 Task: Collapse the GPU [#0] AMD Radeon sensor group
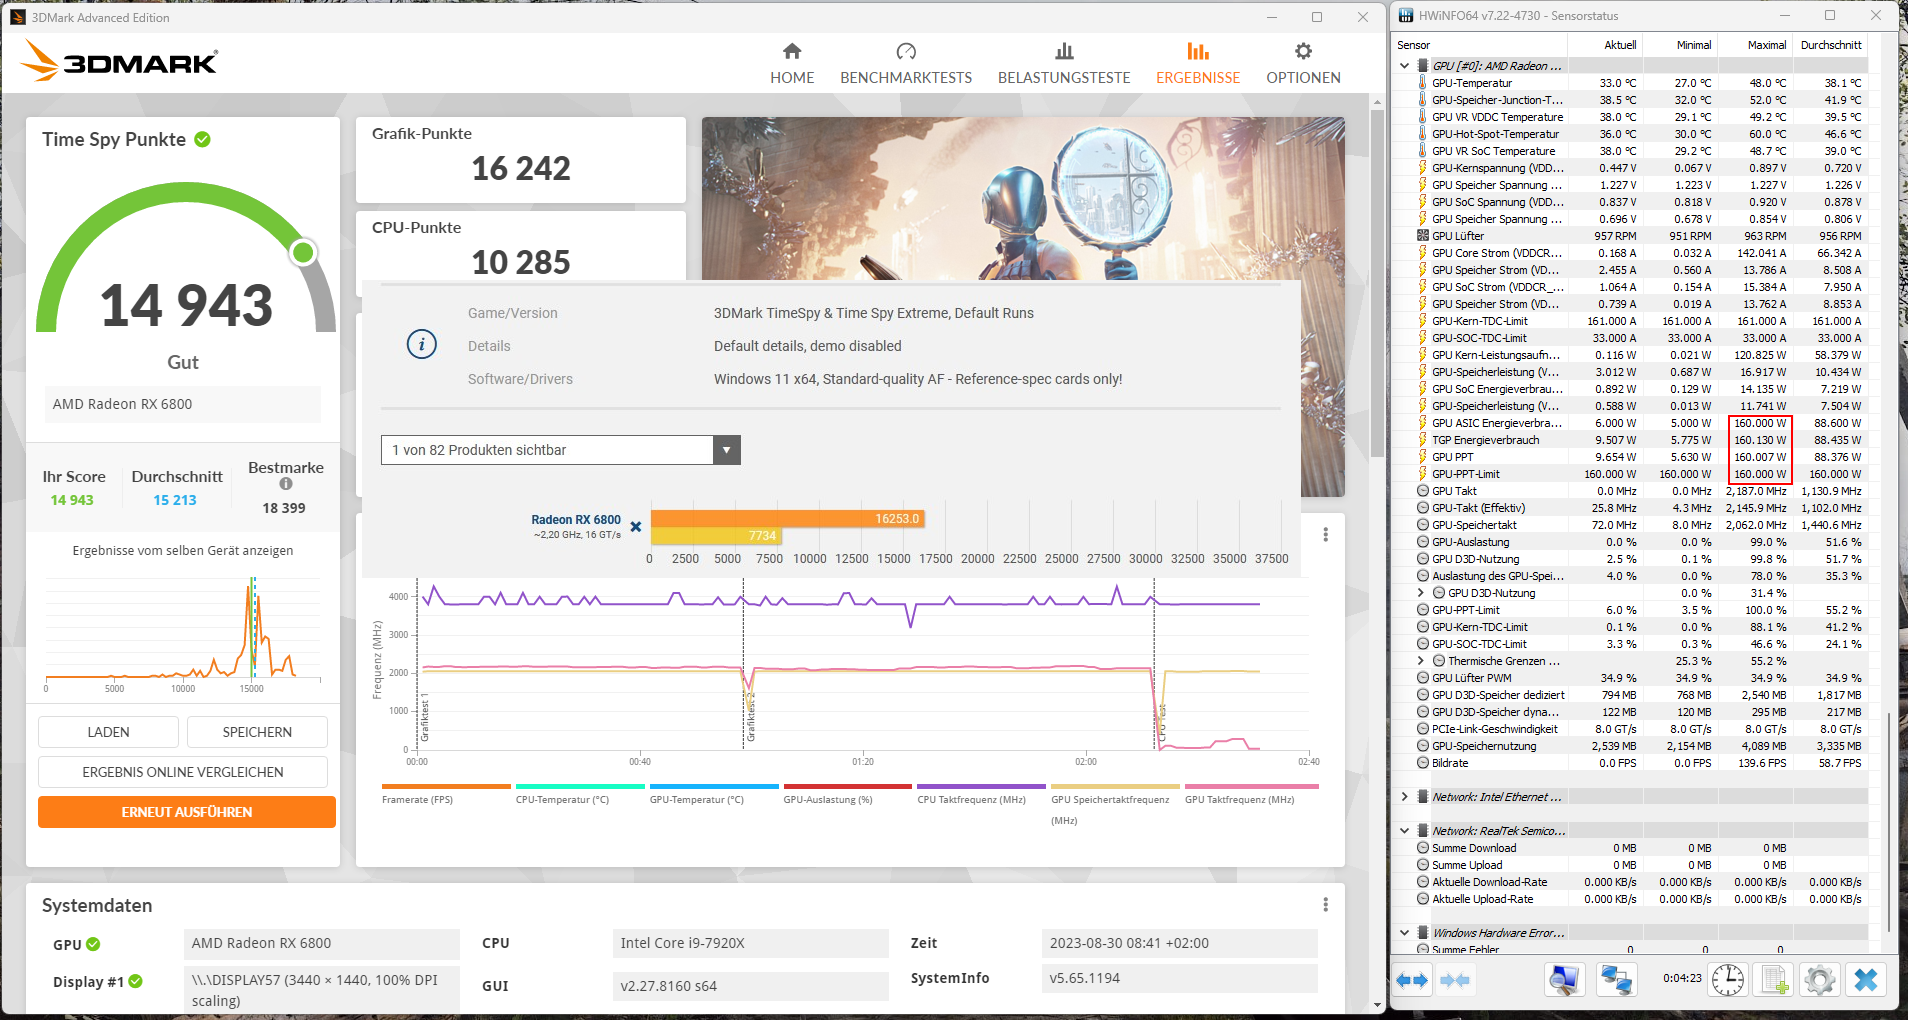coord(1405,66)
